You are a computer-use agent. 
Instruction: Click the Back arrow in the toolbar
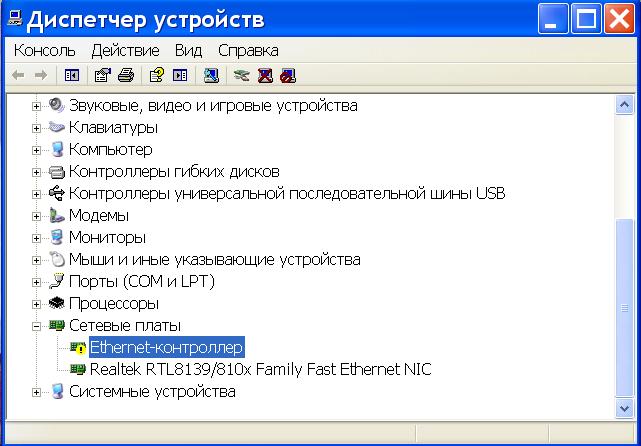pyautogui.click(x=18, y=75)
